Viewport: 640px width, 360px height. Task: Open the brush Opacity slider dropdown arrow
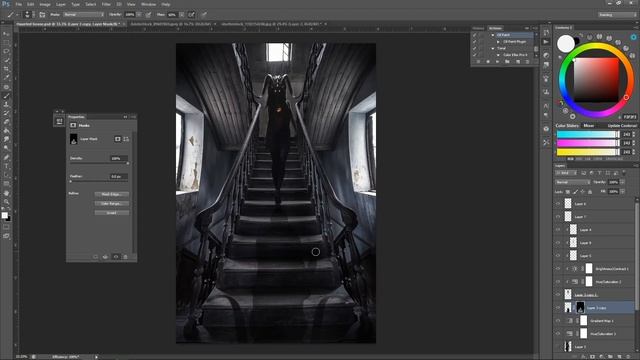click(x=139, y=15)
